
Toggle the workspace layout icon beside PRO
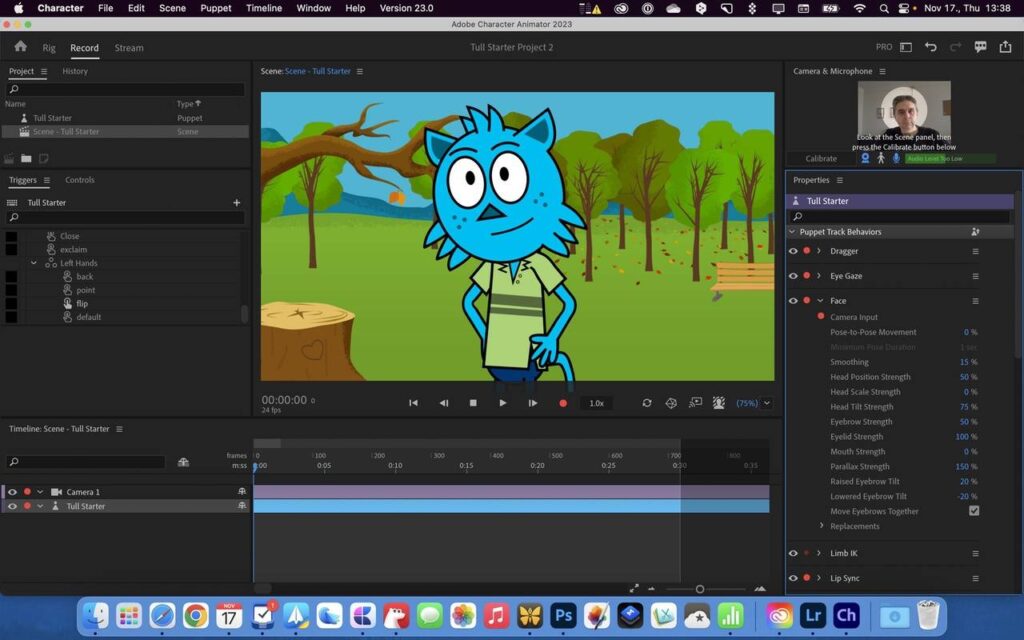[x=906, y=47]
